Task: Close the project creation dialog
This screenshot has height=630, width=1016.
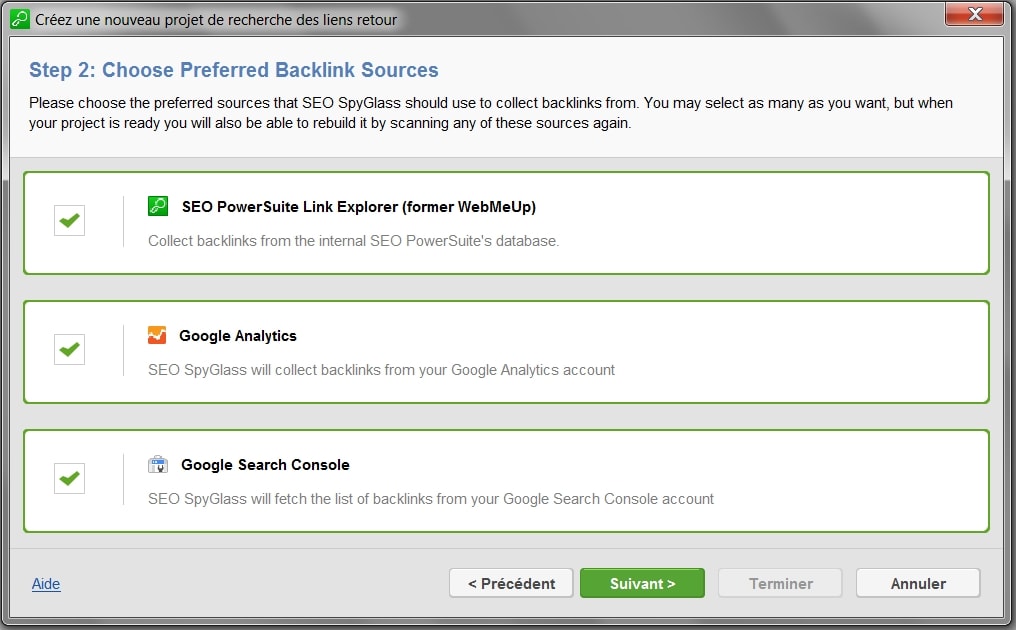Action: [x=975, y=14]
